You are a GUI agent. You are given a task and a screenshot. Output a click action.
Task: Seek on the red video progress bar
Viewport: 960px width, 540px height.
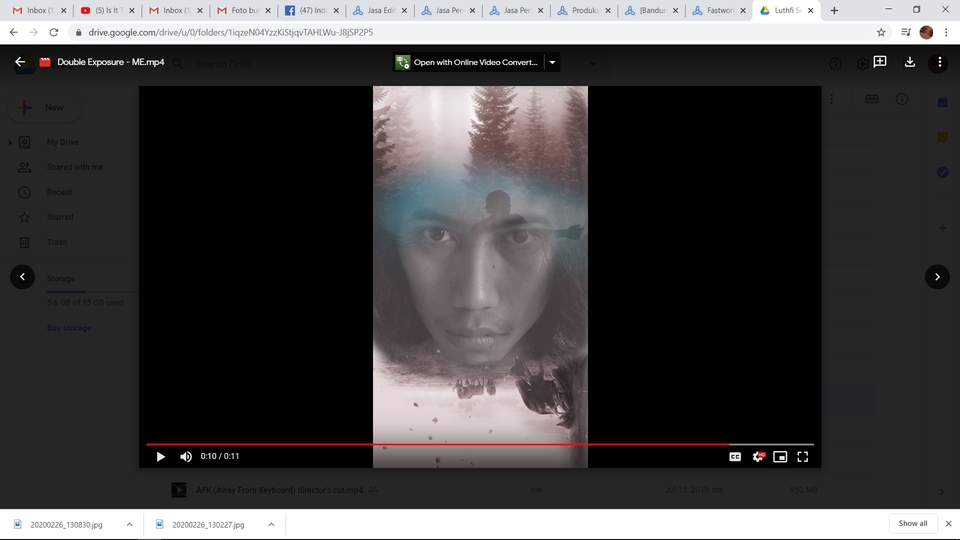coord(480,444)
